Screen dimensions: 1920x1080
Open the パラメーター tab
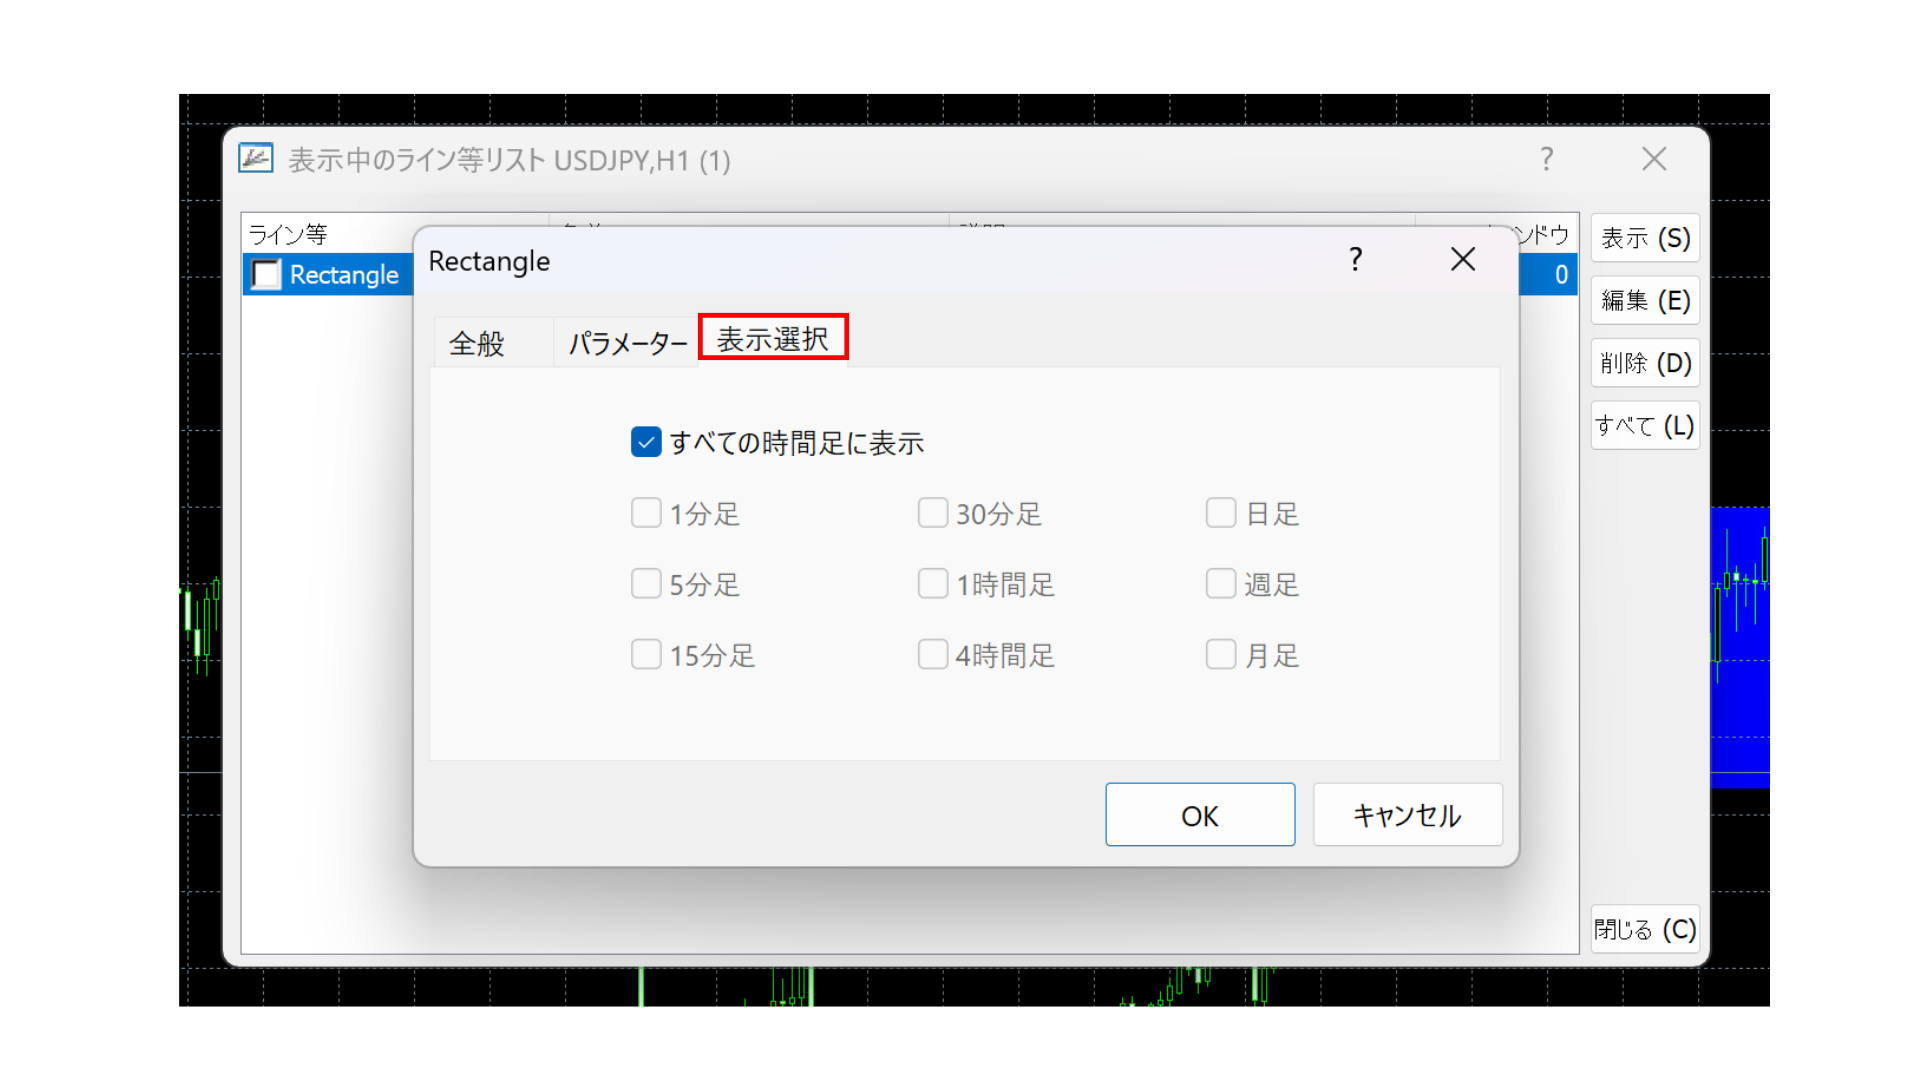(625, 342)
